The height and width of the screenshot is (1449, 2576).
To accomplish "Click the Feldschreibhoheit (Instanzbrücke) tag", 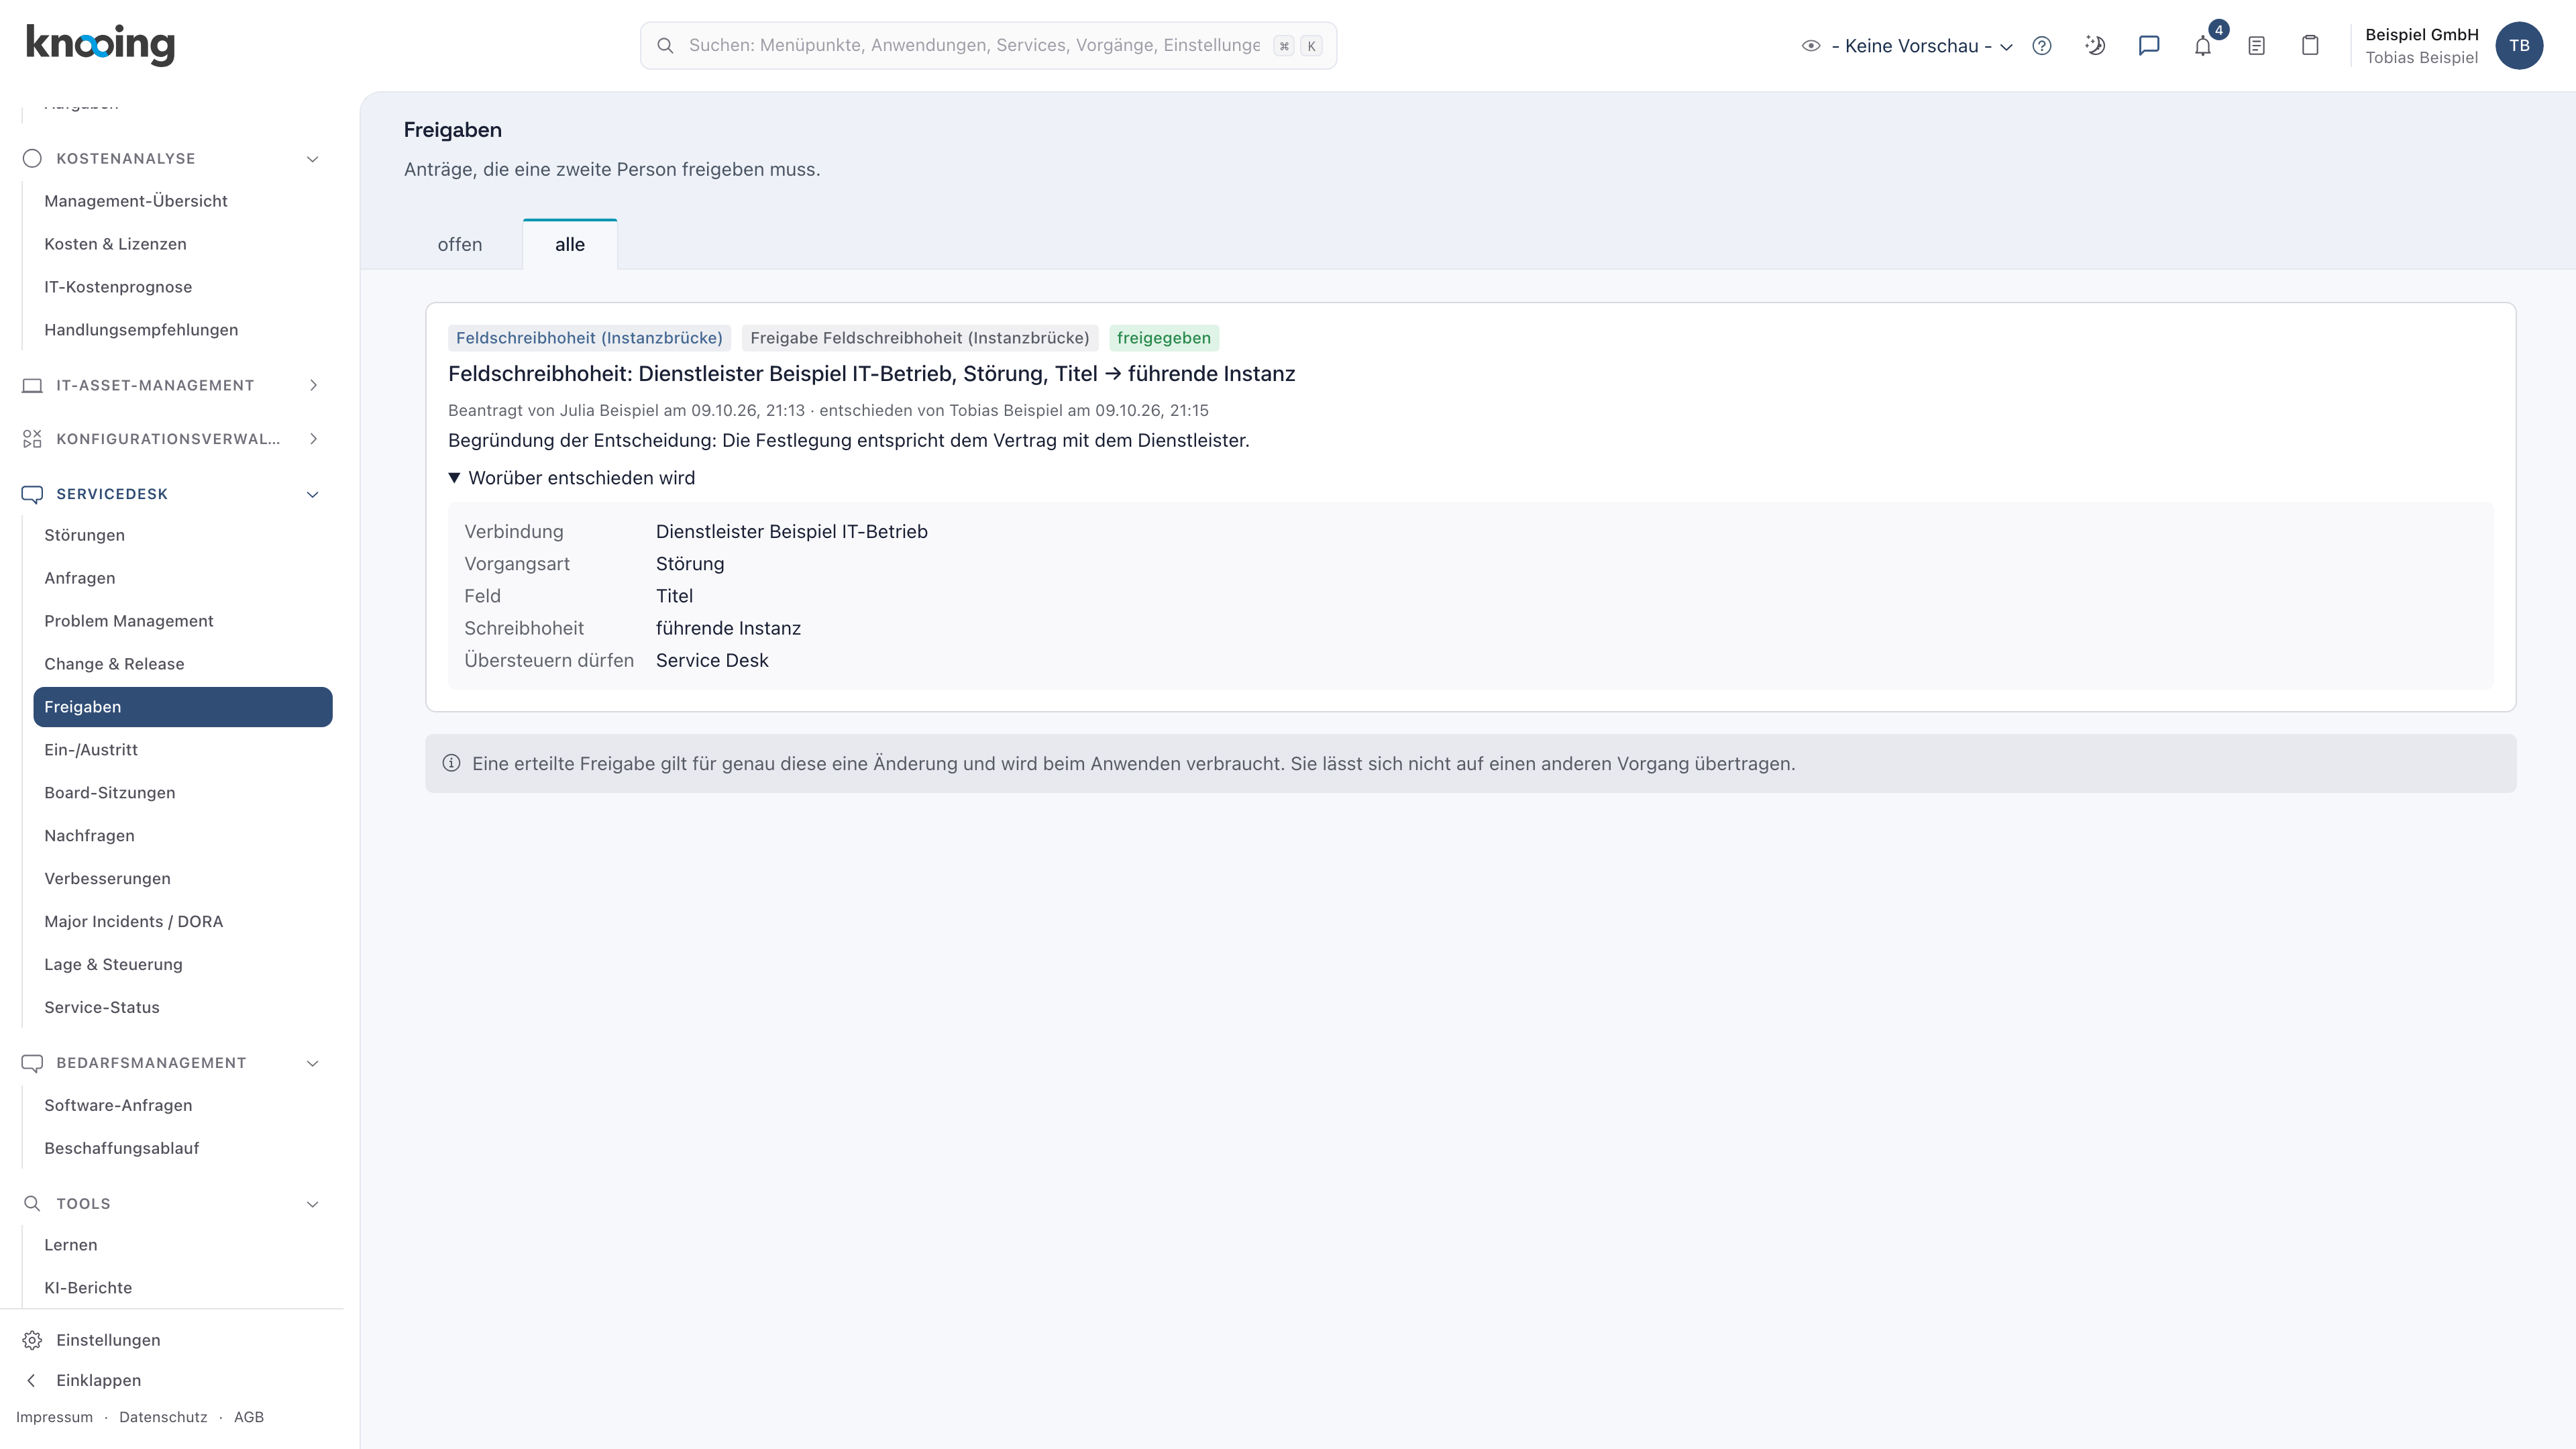I will pyautogui.click(x=589, y=338).
